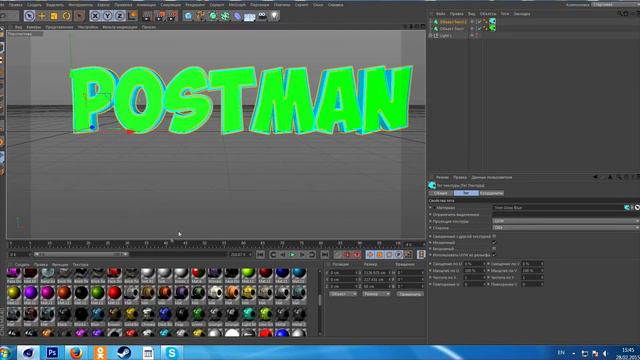Open the Windows Start menu

[6, 353]
